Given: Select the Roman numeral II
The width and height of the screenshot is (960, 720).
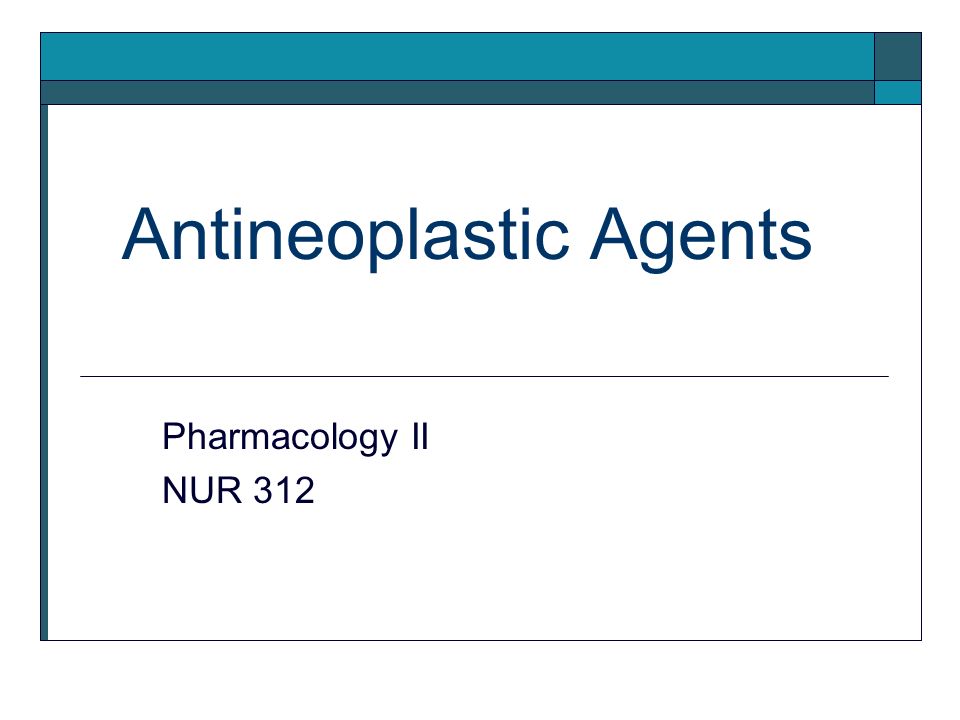Looking at the screenshot, I should pos(419,437).
